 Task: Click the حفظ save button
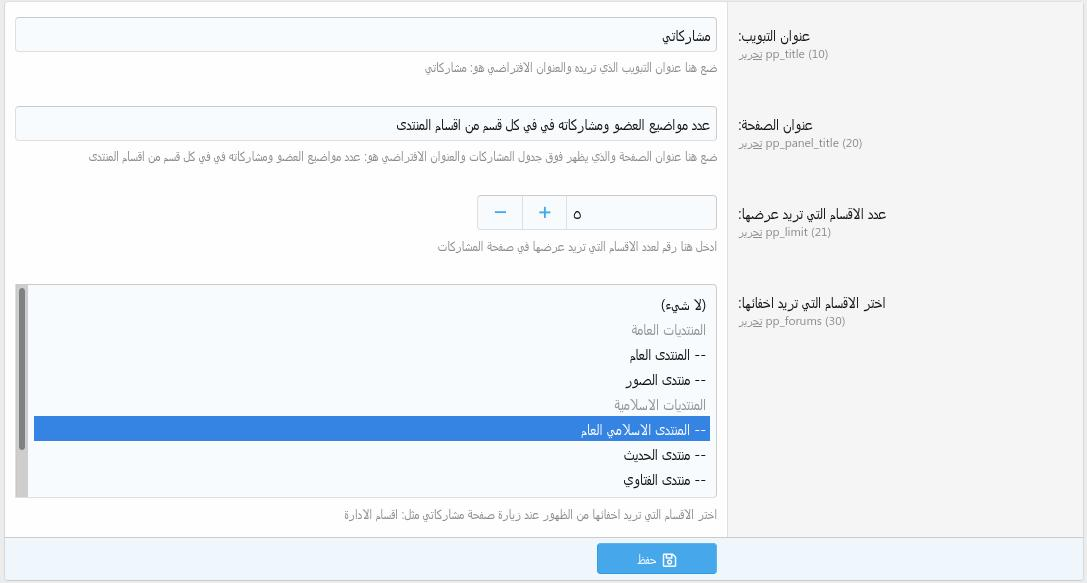coord(656,559)
